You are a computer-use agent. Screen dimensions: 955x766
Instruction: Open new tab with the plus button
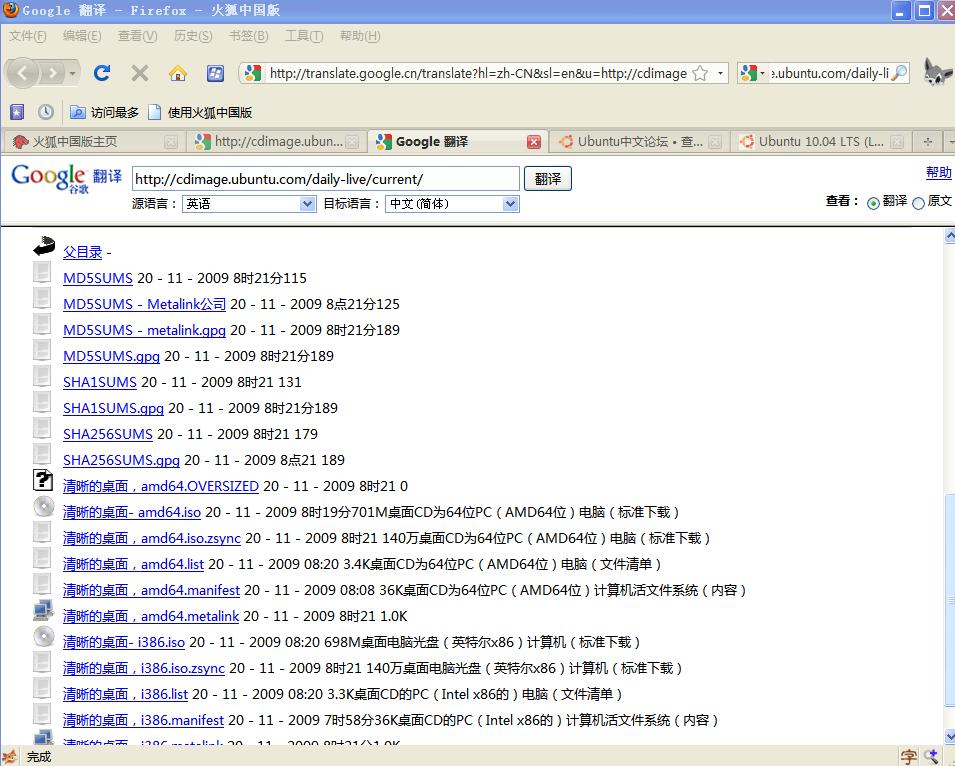pyautogui.click(x=928, y=142)
